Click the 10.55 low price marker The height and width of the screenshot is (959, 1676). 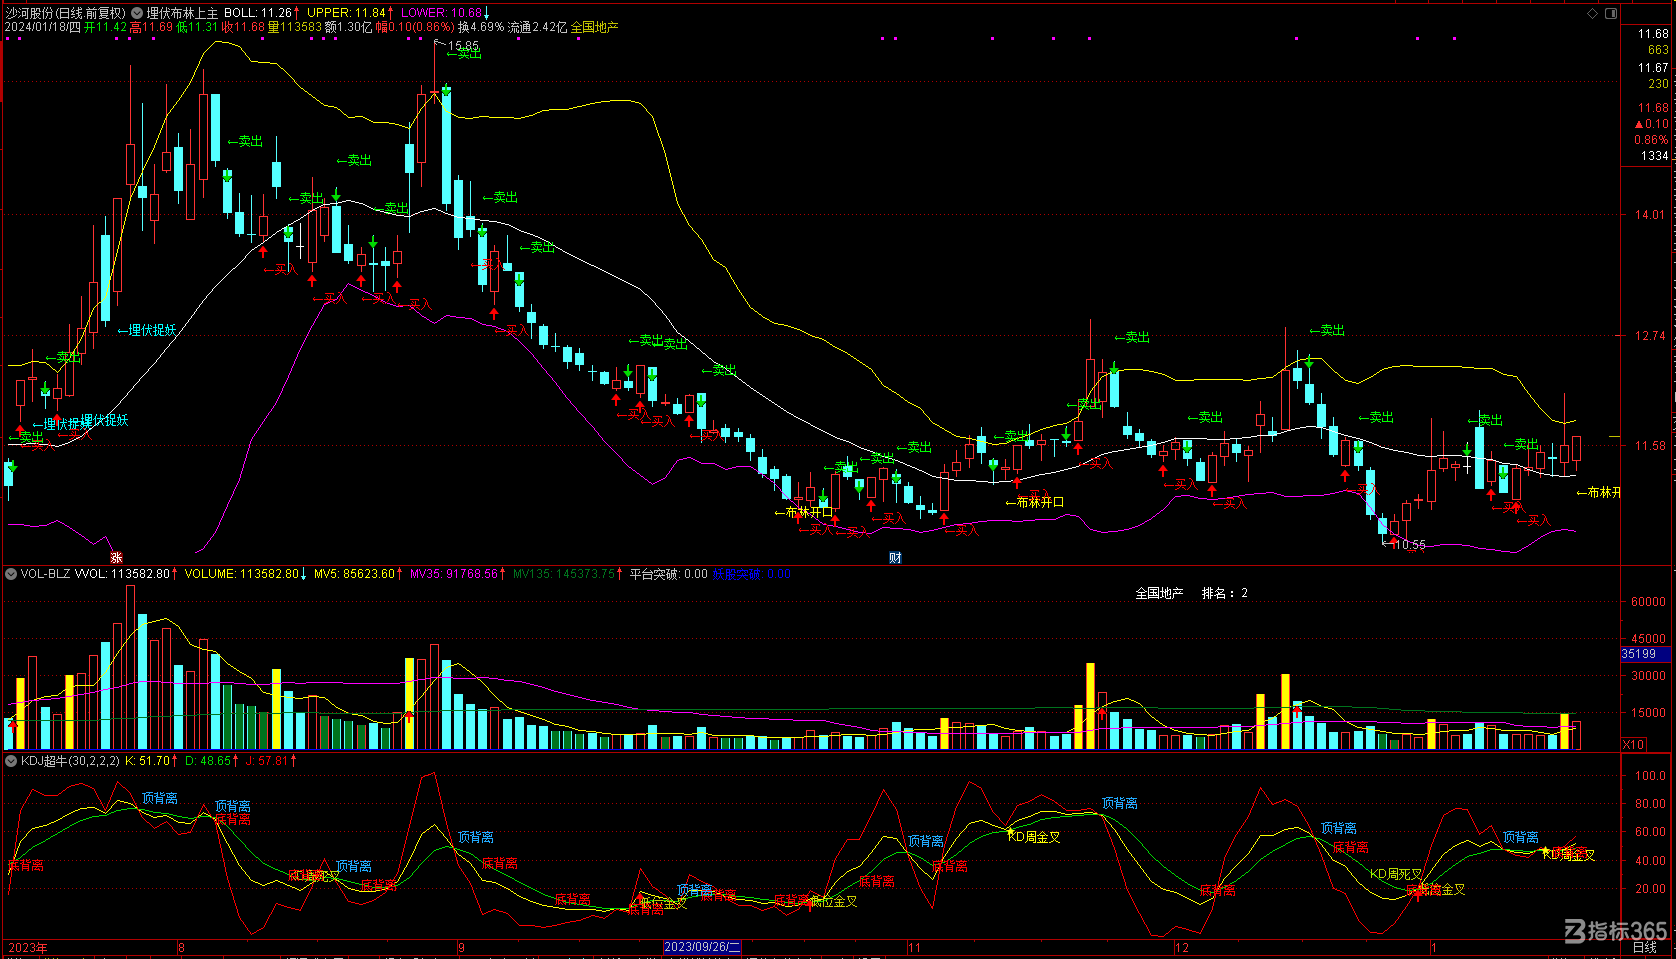[1409, 545]
